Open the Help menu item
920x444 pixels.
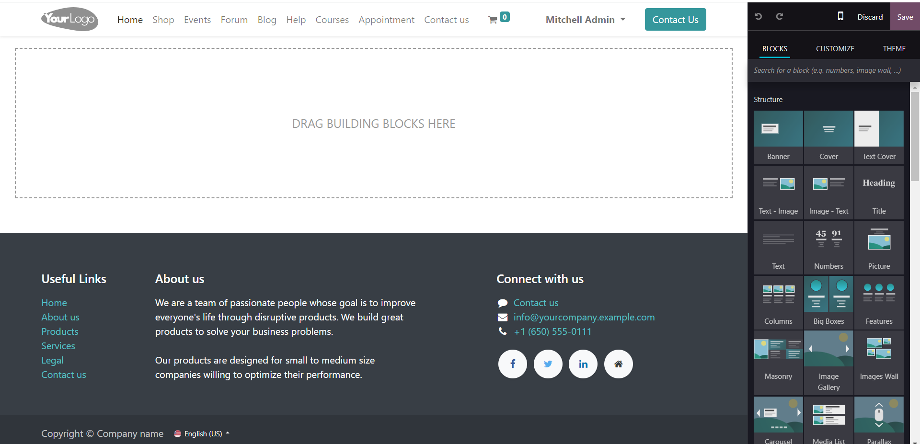pos(296,19)
